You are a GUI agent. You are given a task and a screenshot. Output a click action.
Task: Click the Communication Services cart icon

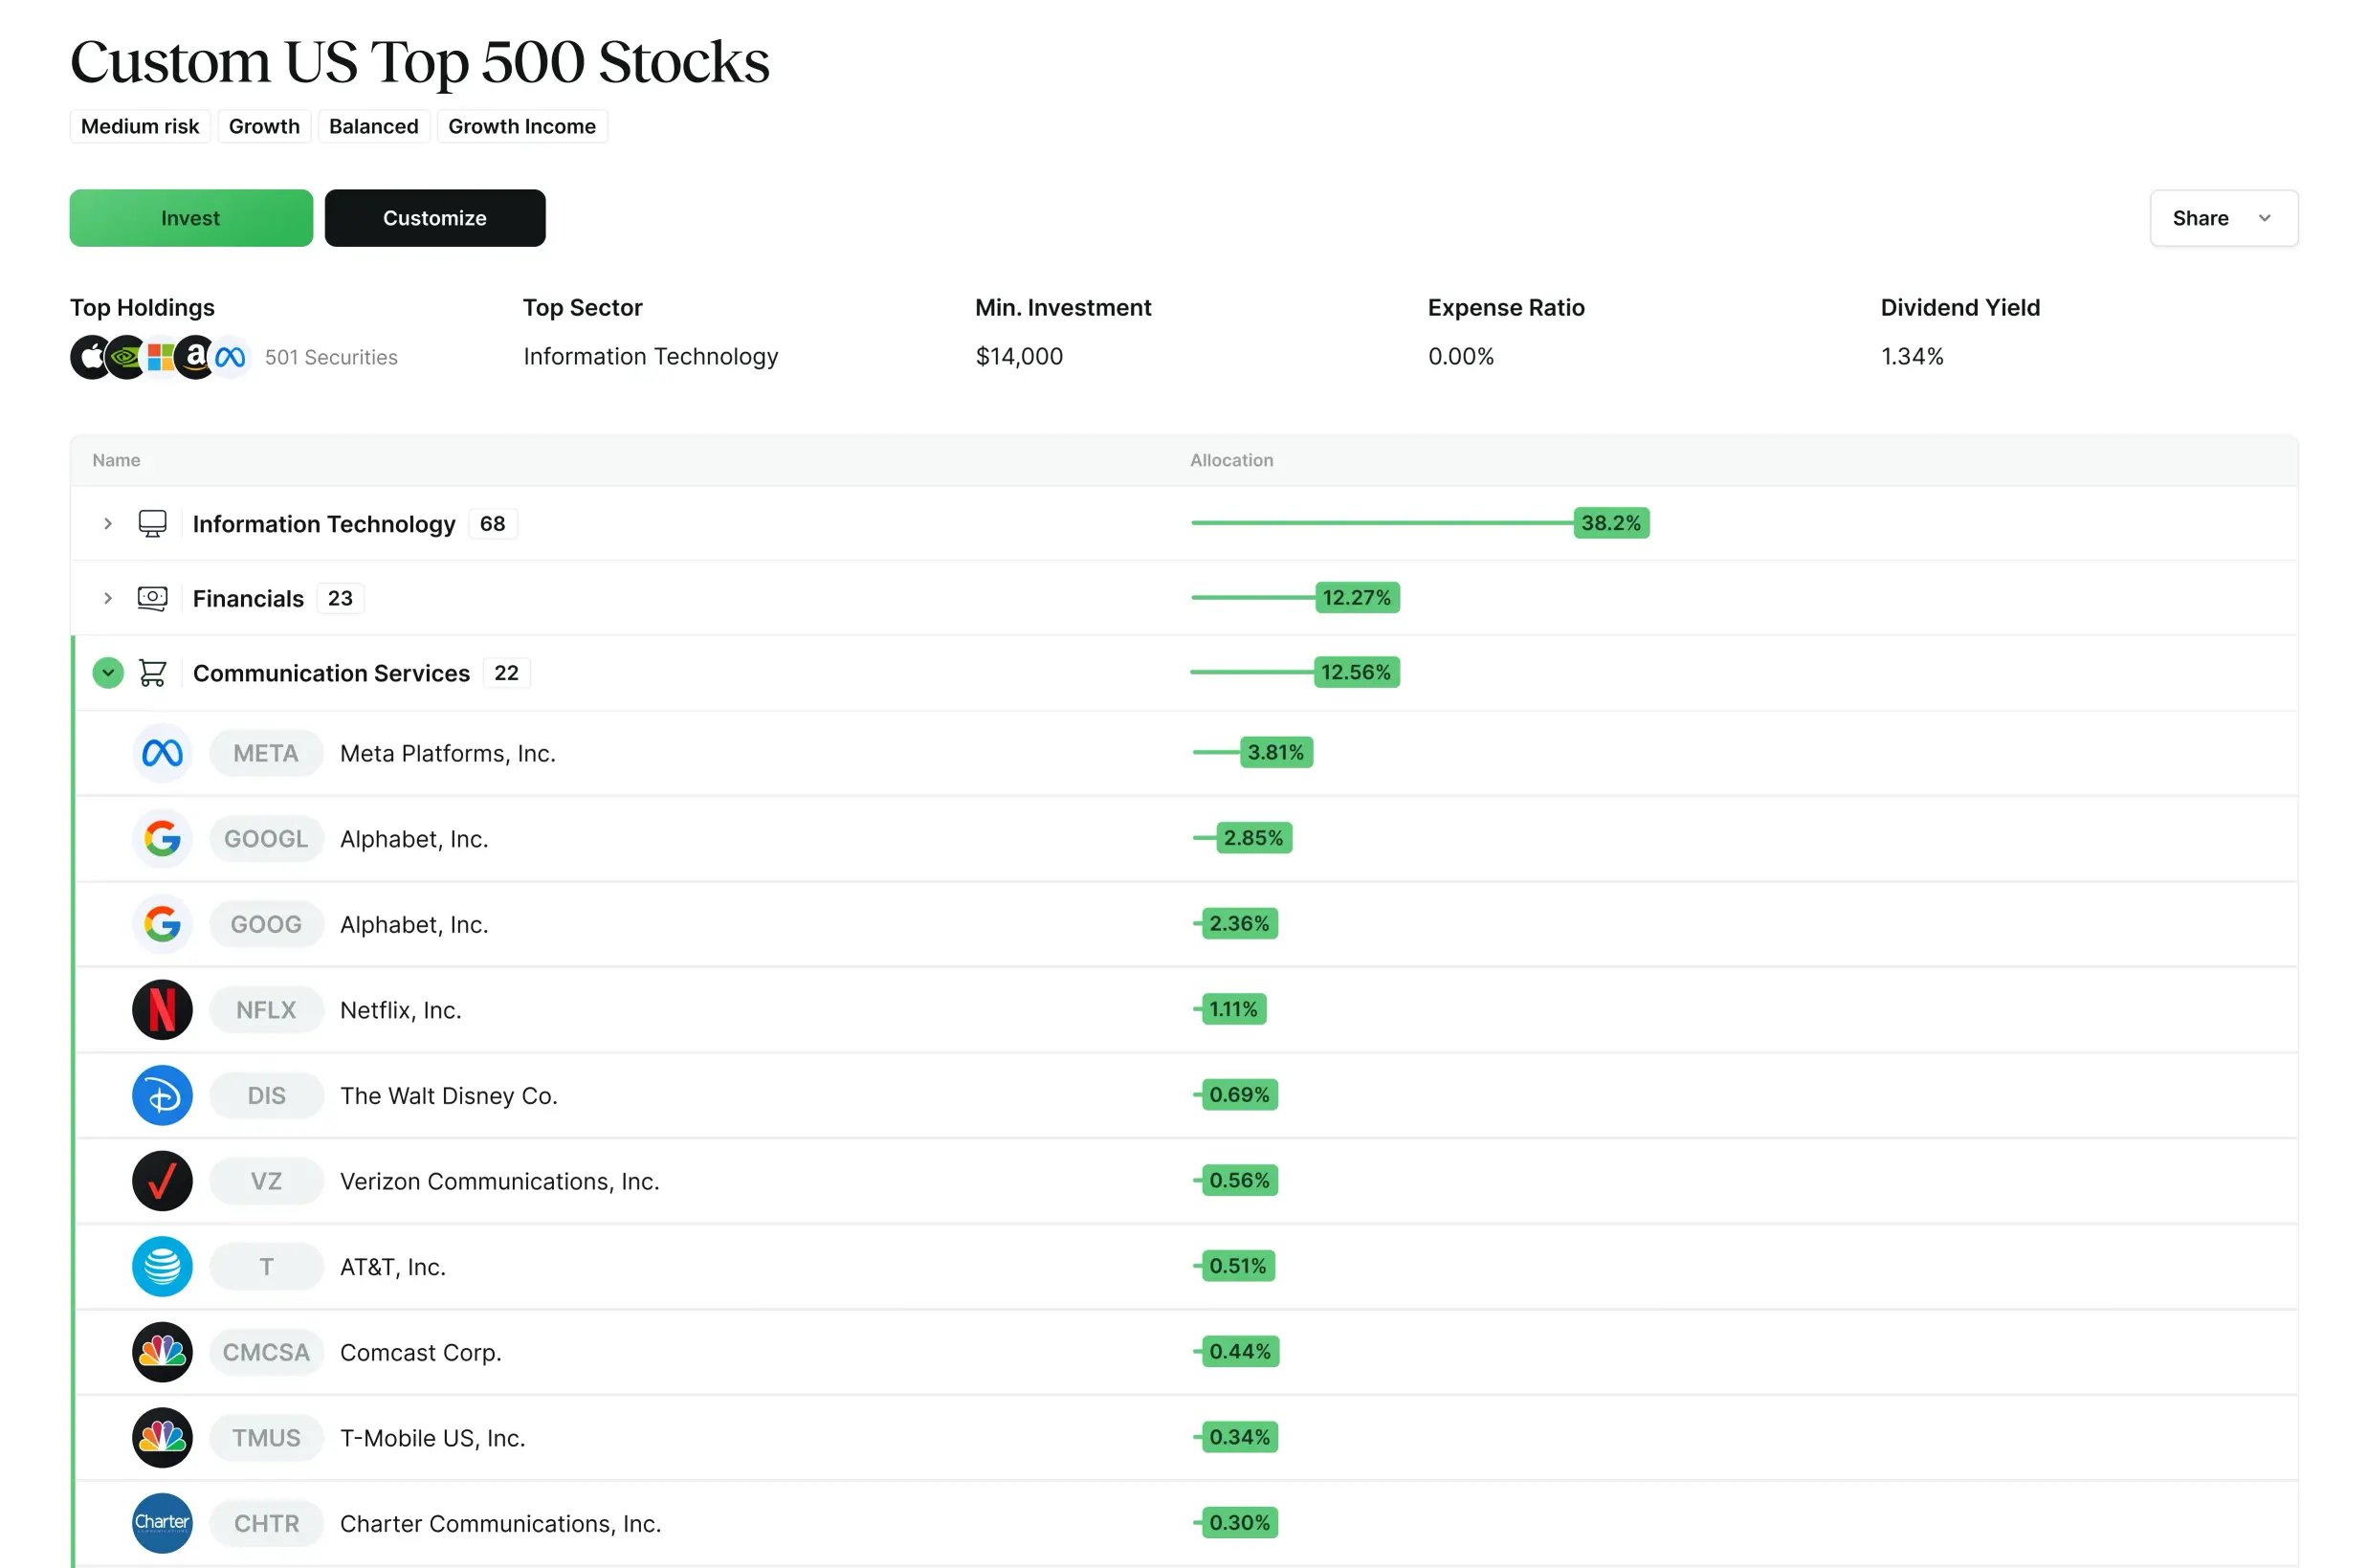pos(152,673)
